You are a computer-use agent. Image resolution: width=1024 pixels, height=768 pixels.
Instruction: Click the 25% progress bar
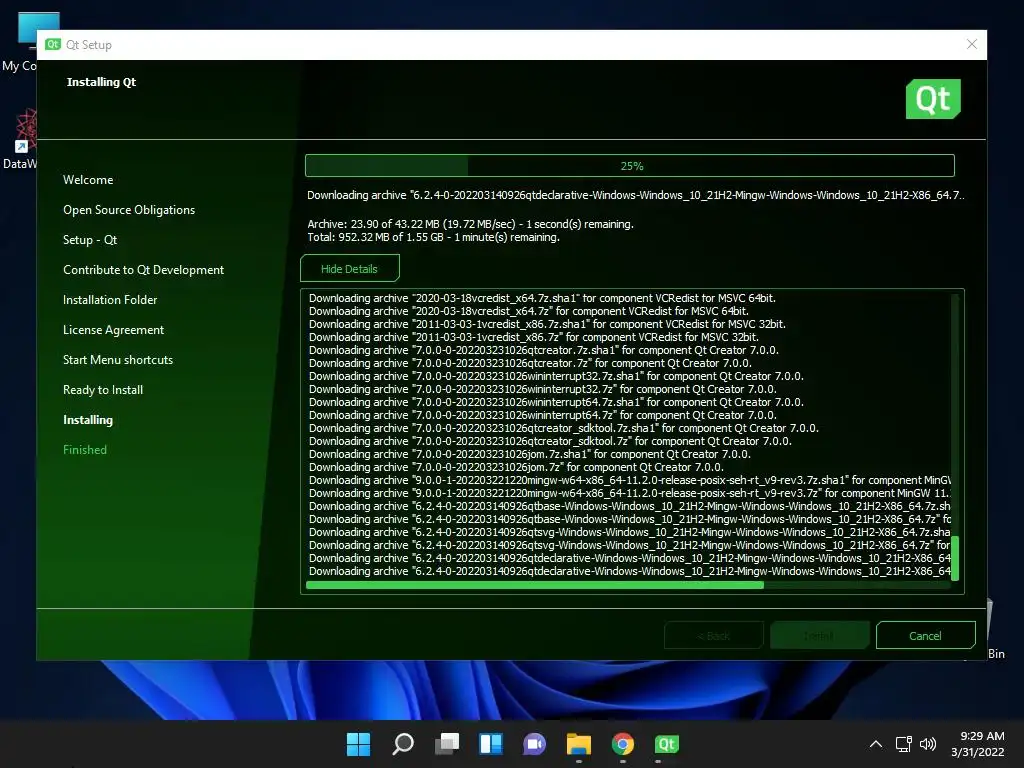pyautogui.click(x=630, y=166)
